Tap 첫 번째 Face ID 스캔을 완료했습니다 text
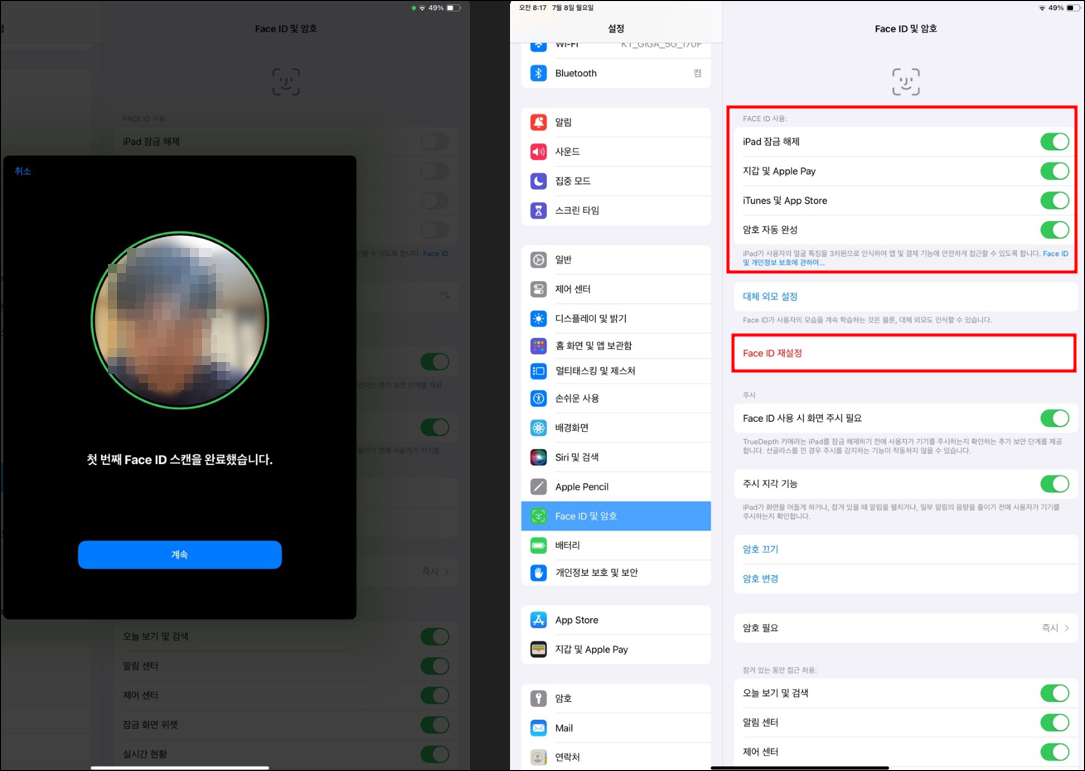This screenshot has height=771, width=1085. tap(180, 460)
